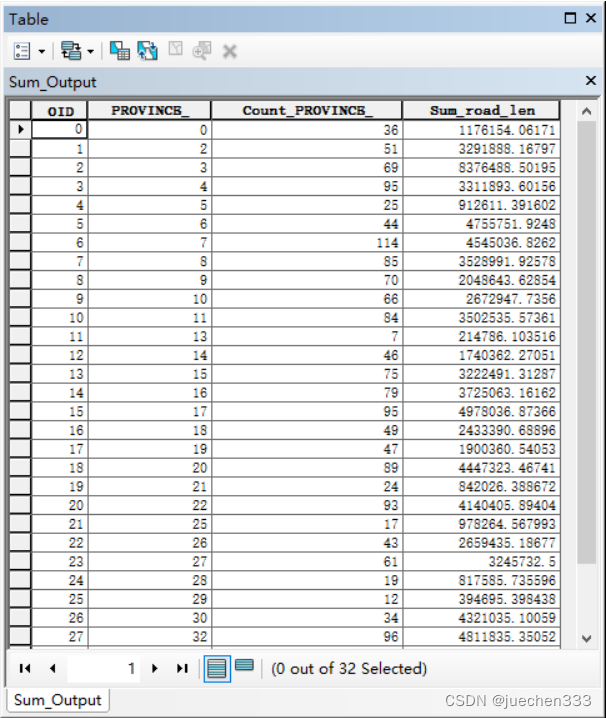This screenshot has height=718, width=606.
Task: Click the vertical scrollbar thumb
Action: click(587, 343)
